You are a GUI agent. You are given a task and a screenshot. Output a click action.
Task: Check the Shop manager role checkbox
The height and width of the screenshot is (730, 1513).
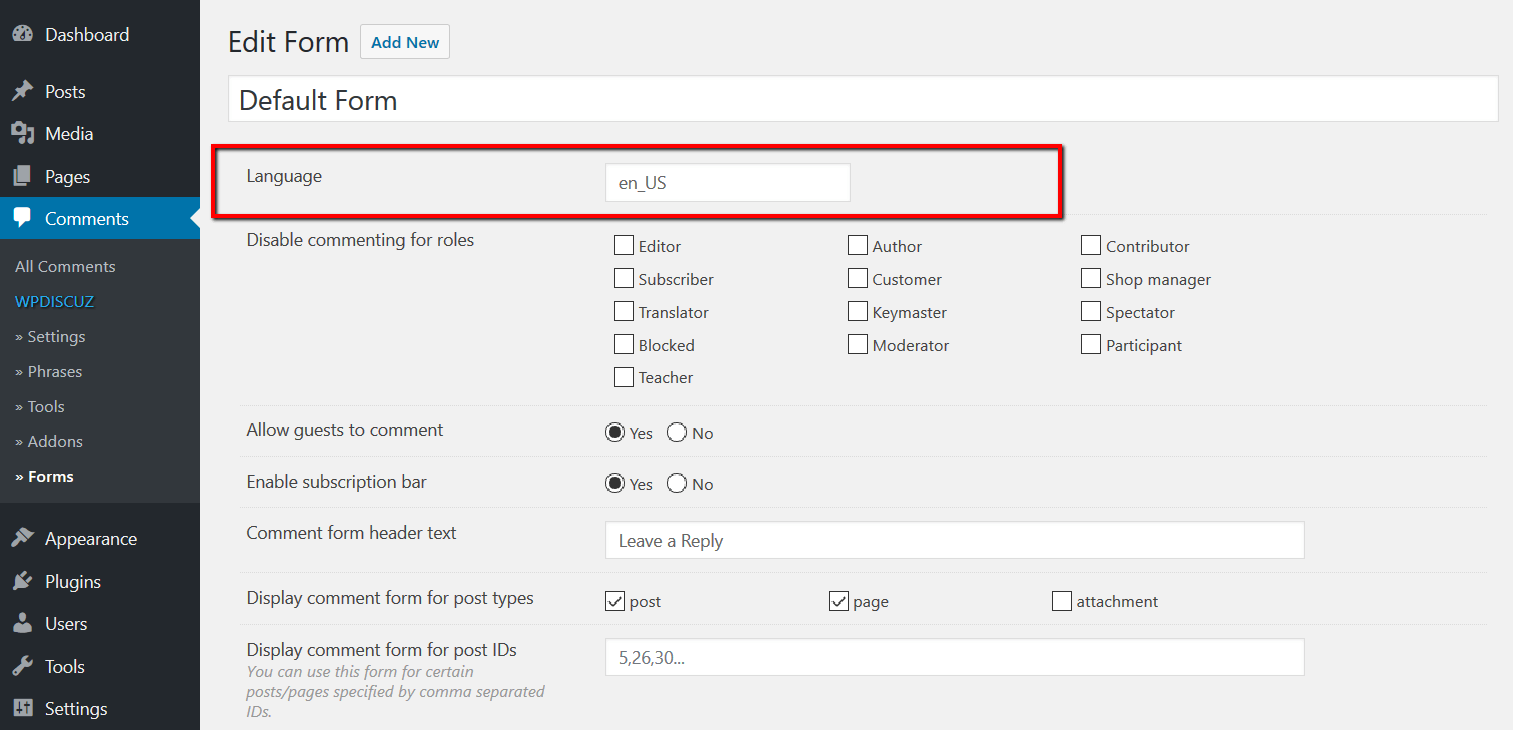tap(1091, 279)
